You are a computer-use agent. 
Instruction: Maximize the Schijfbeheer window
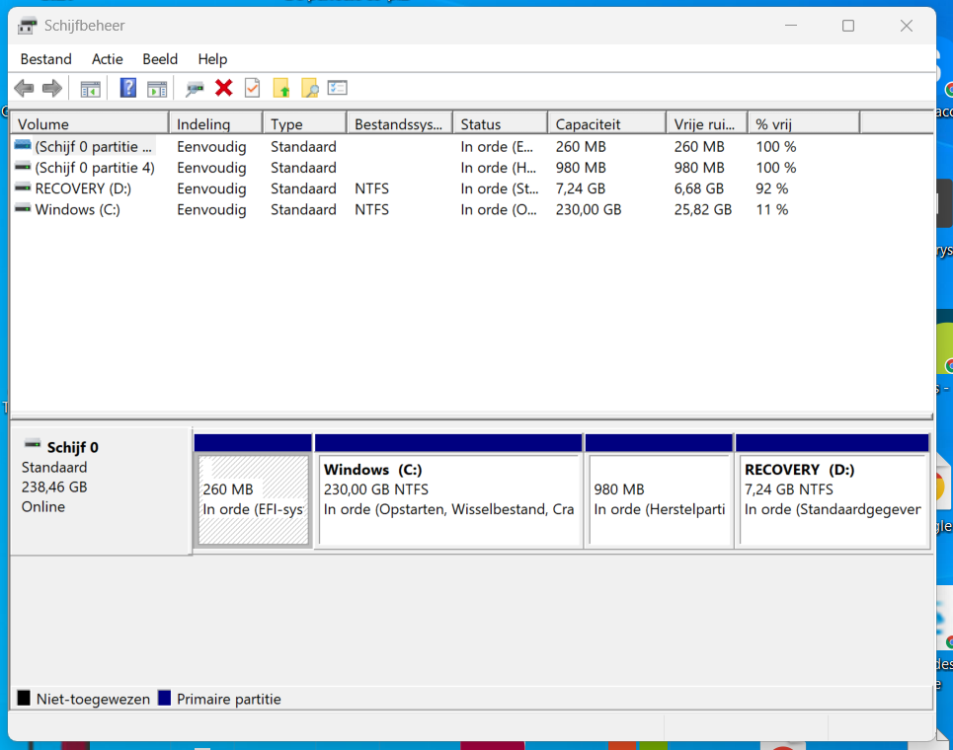pyautogui.click(x=848, y=26)
